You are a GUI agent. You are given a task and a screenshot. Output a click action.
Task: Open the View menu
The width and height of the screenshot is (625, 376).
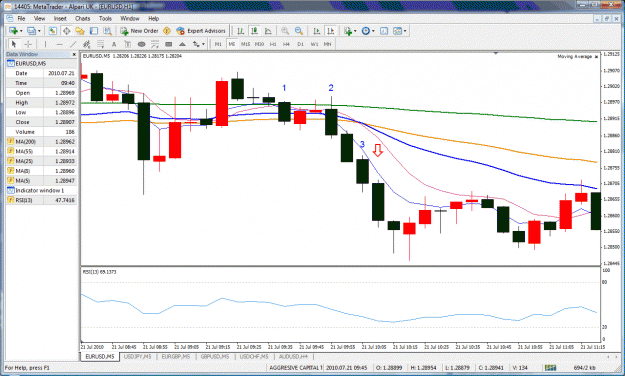click(39, 18)
